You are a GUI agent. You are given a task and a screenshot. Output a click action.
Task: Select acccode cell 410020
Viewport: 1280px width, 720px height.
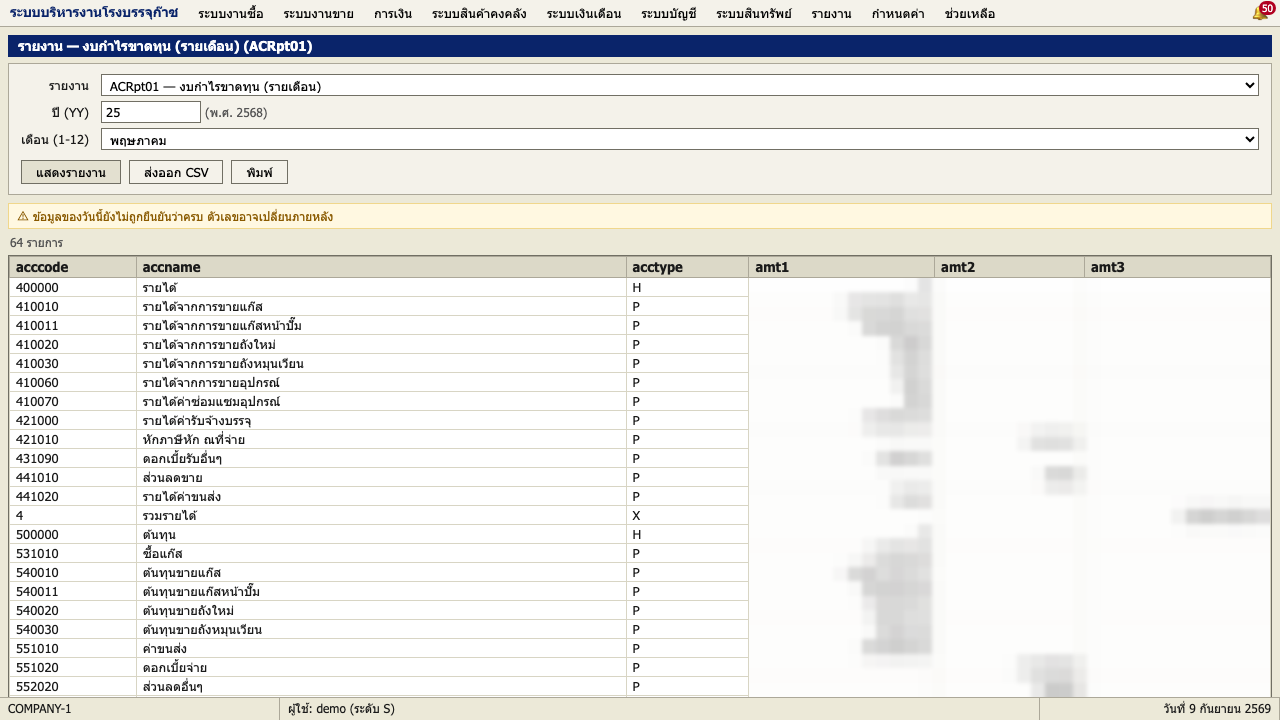pyautogui.click(x=73, y=344)
